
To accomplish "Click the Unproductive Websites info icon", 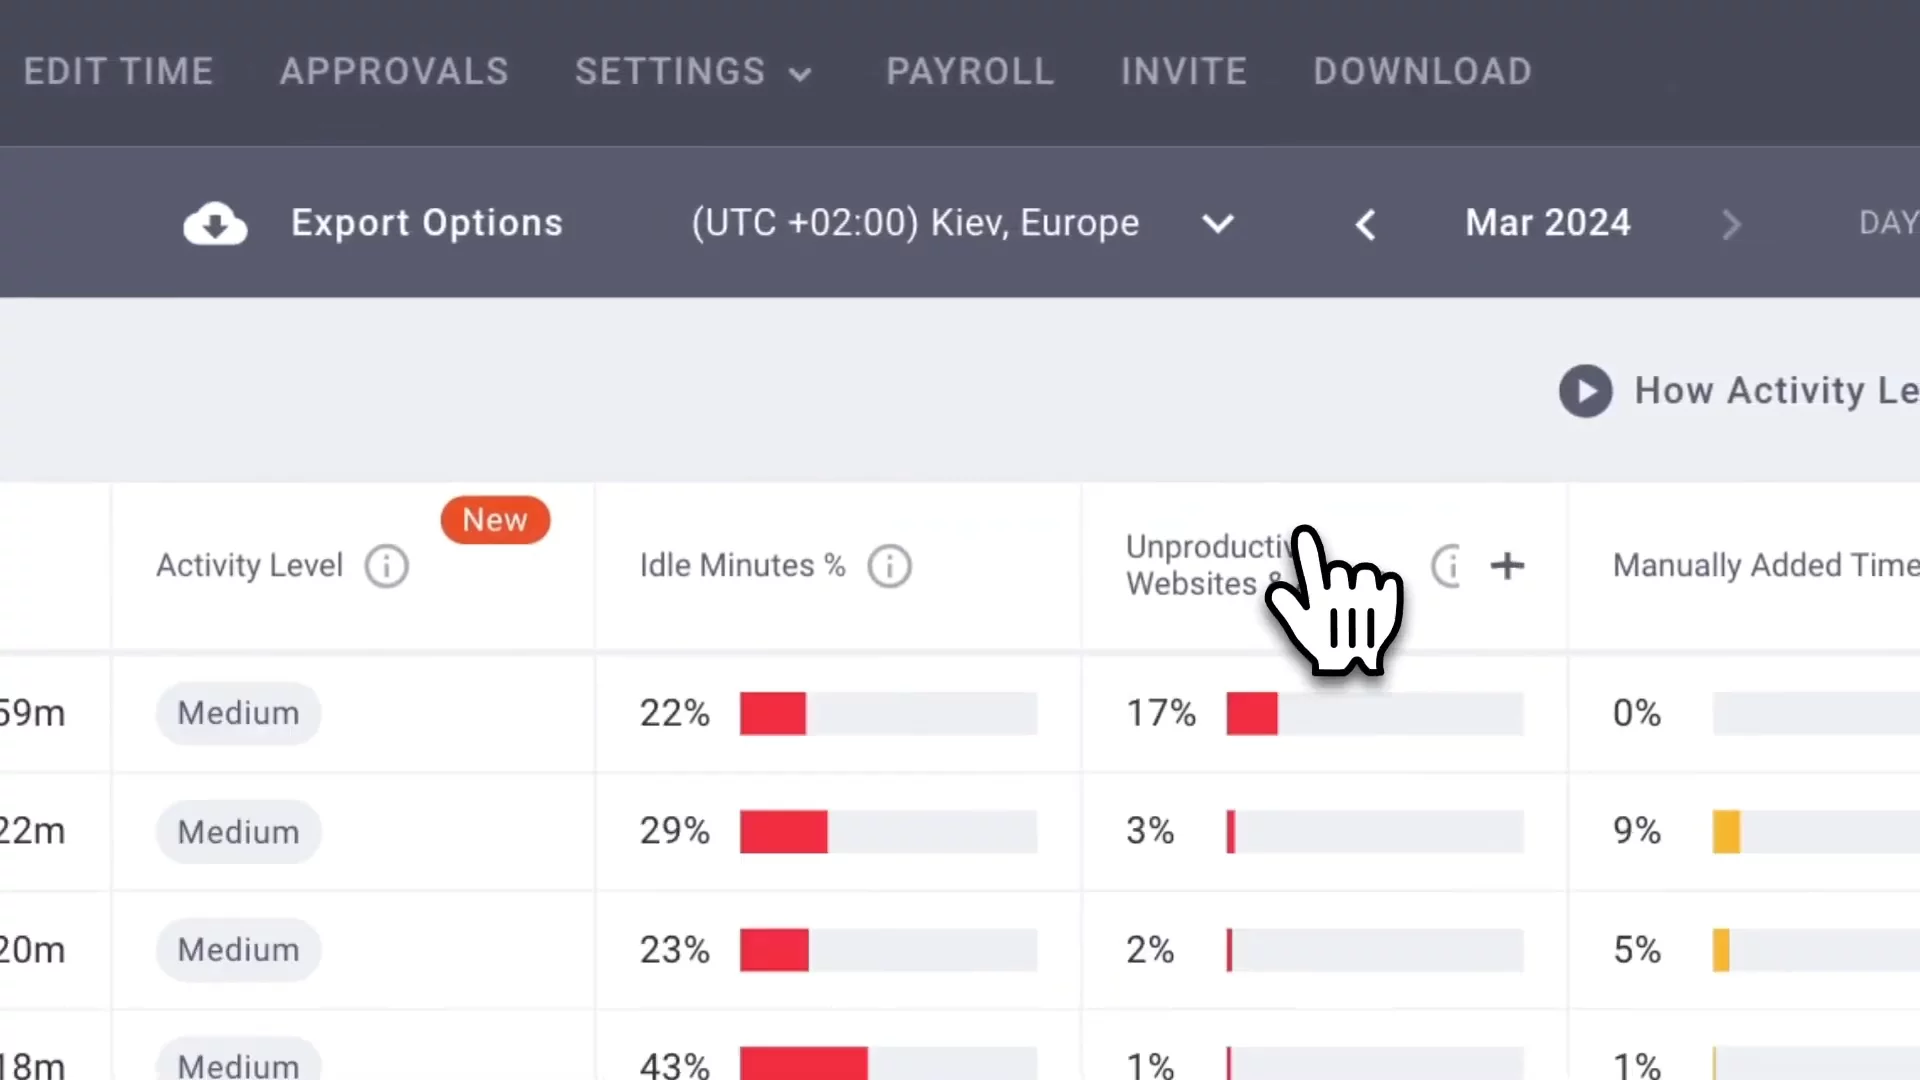I will pyautogui.click(x=1447, y=566).
